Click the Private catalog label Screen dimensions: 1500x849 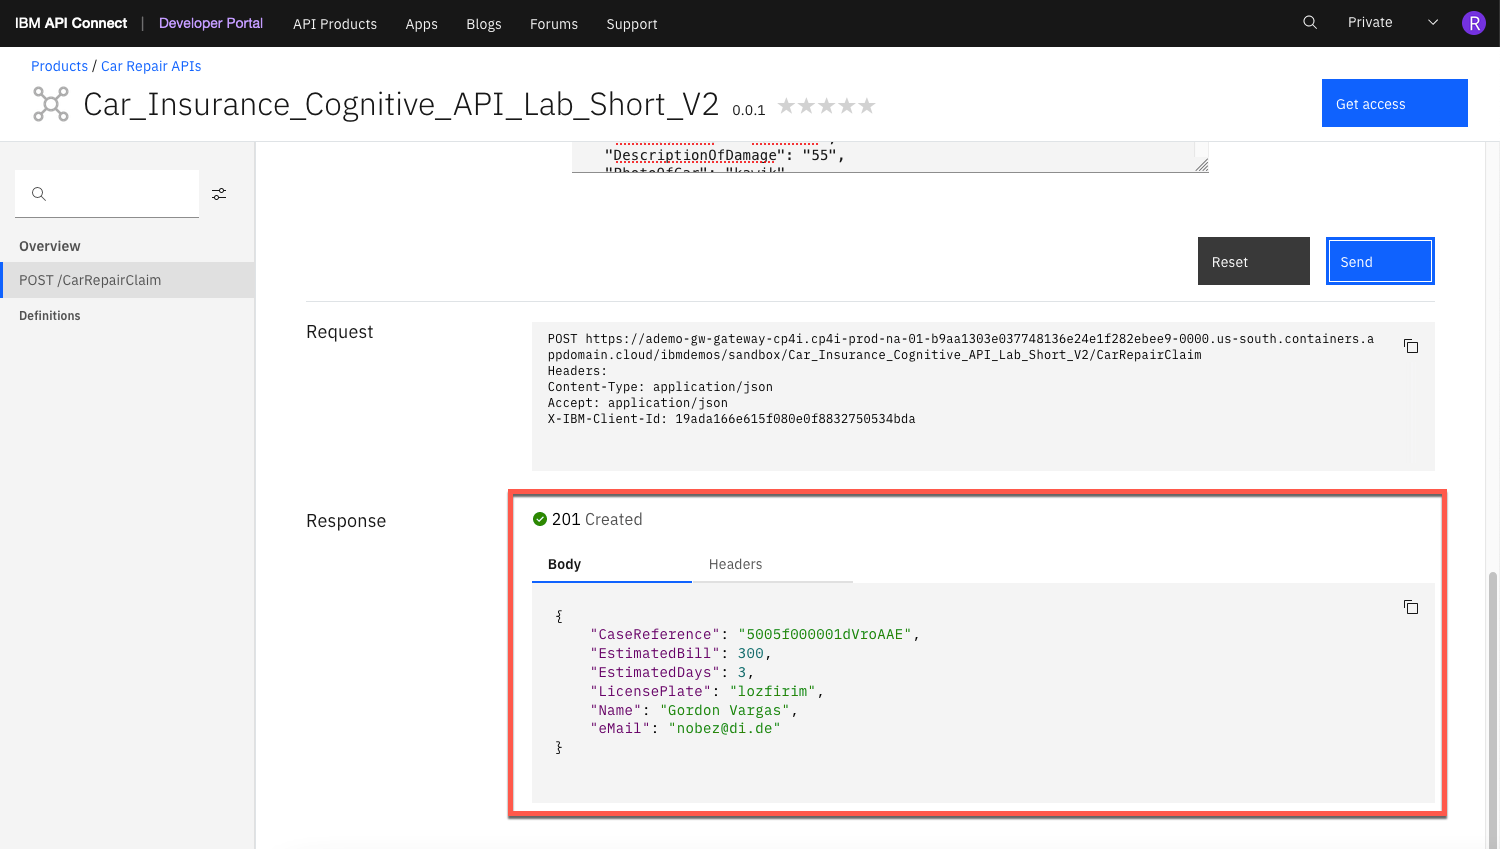(1370, 22)
